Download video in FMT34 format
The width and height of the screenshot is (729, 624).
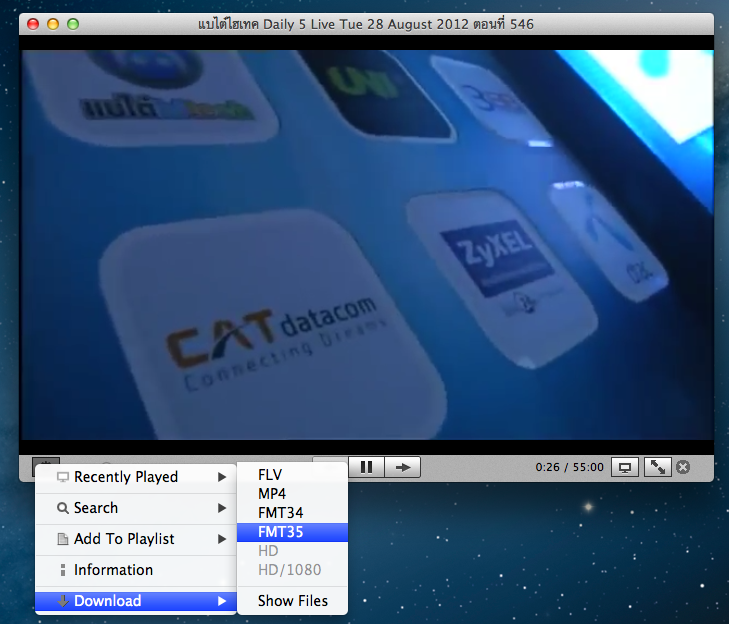[x=292, y=513]
